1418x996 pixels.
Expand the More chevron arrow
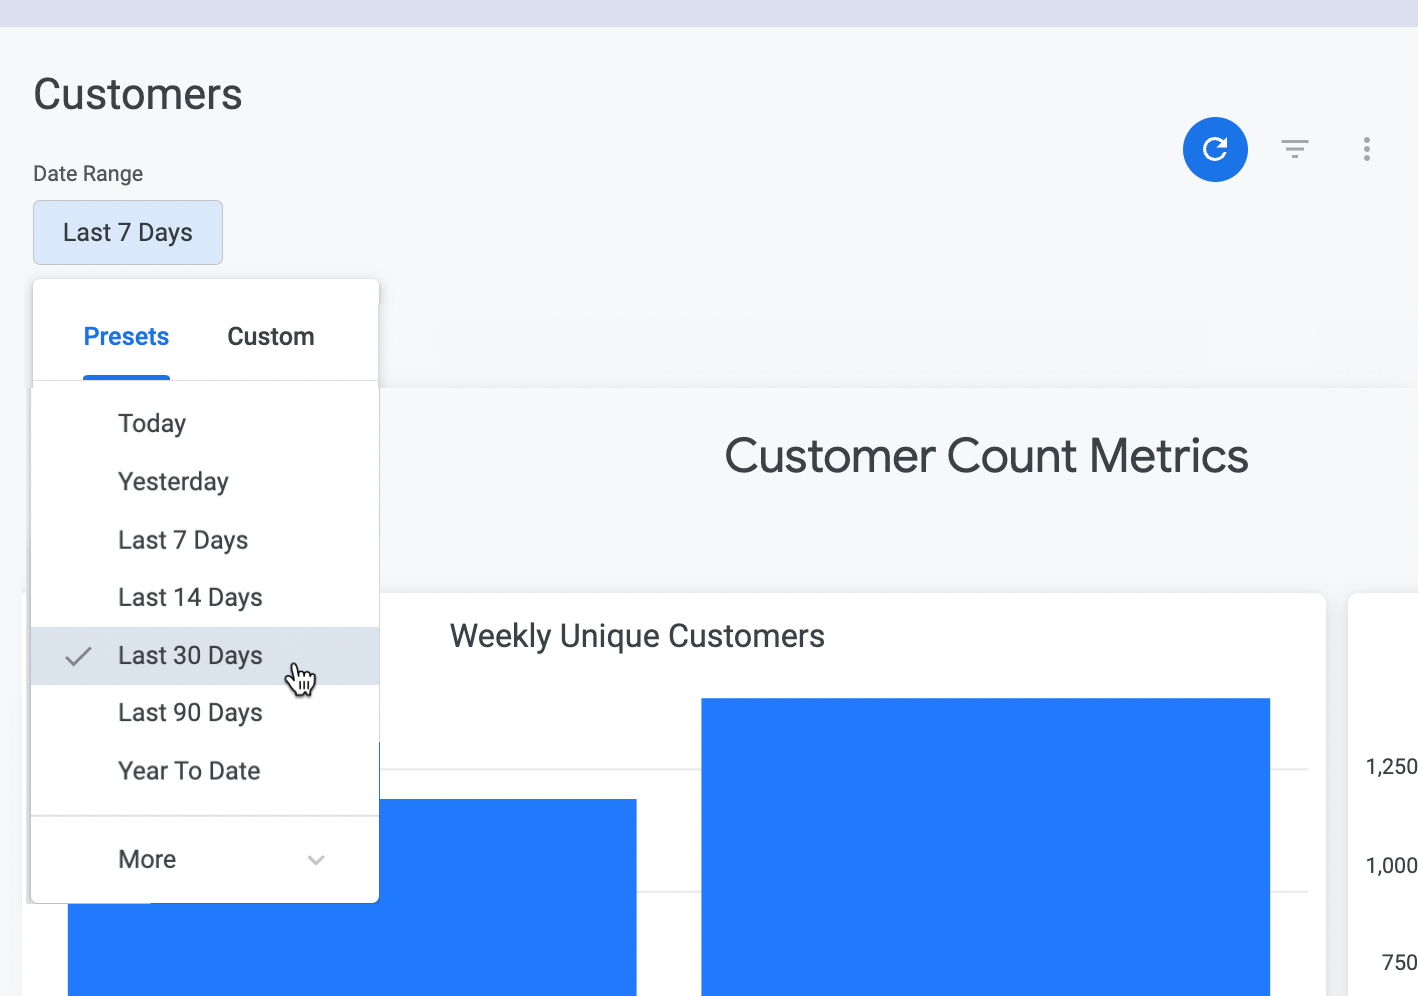click(316, 860)
